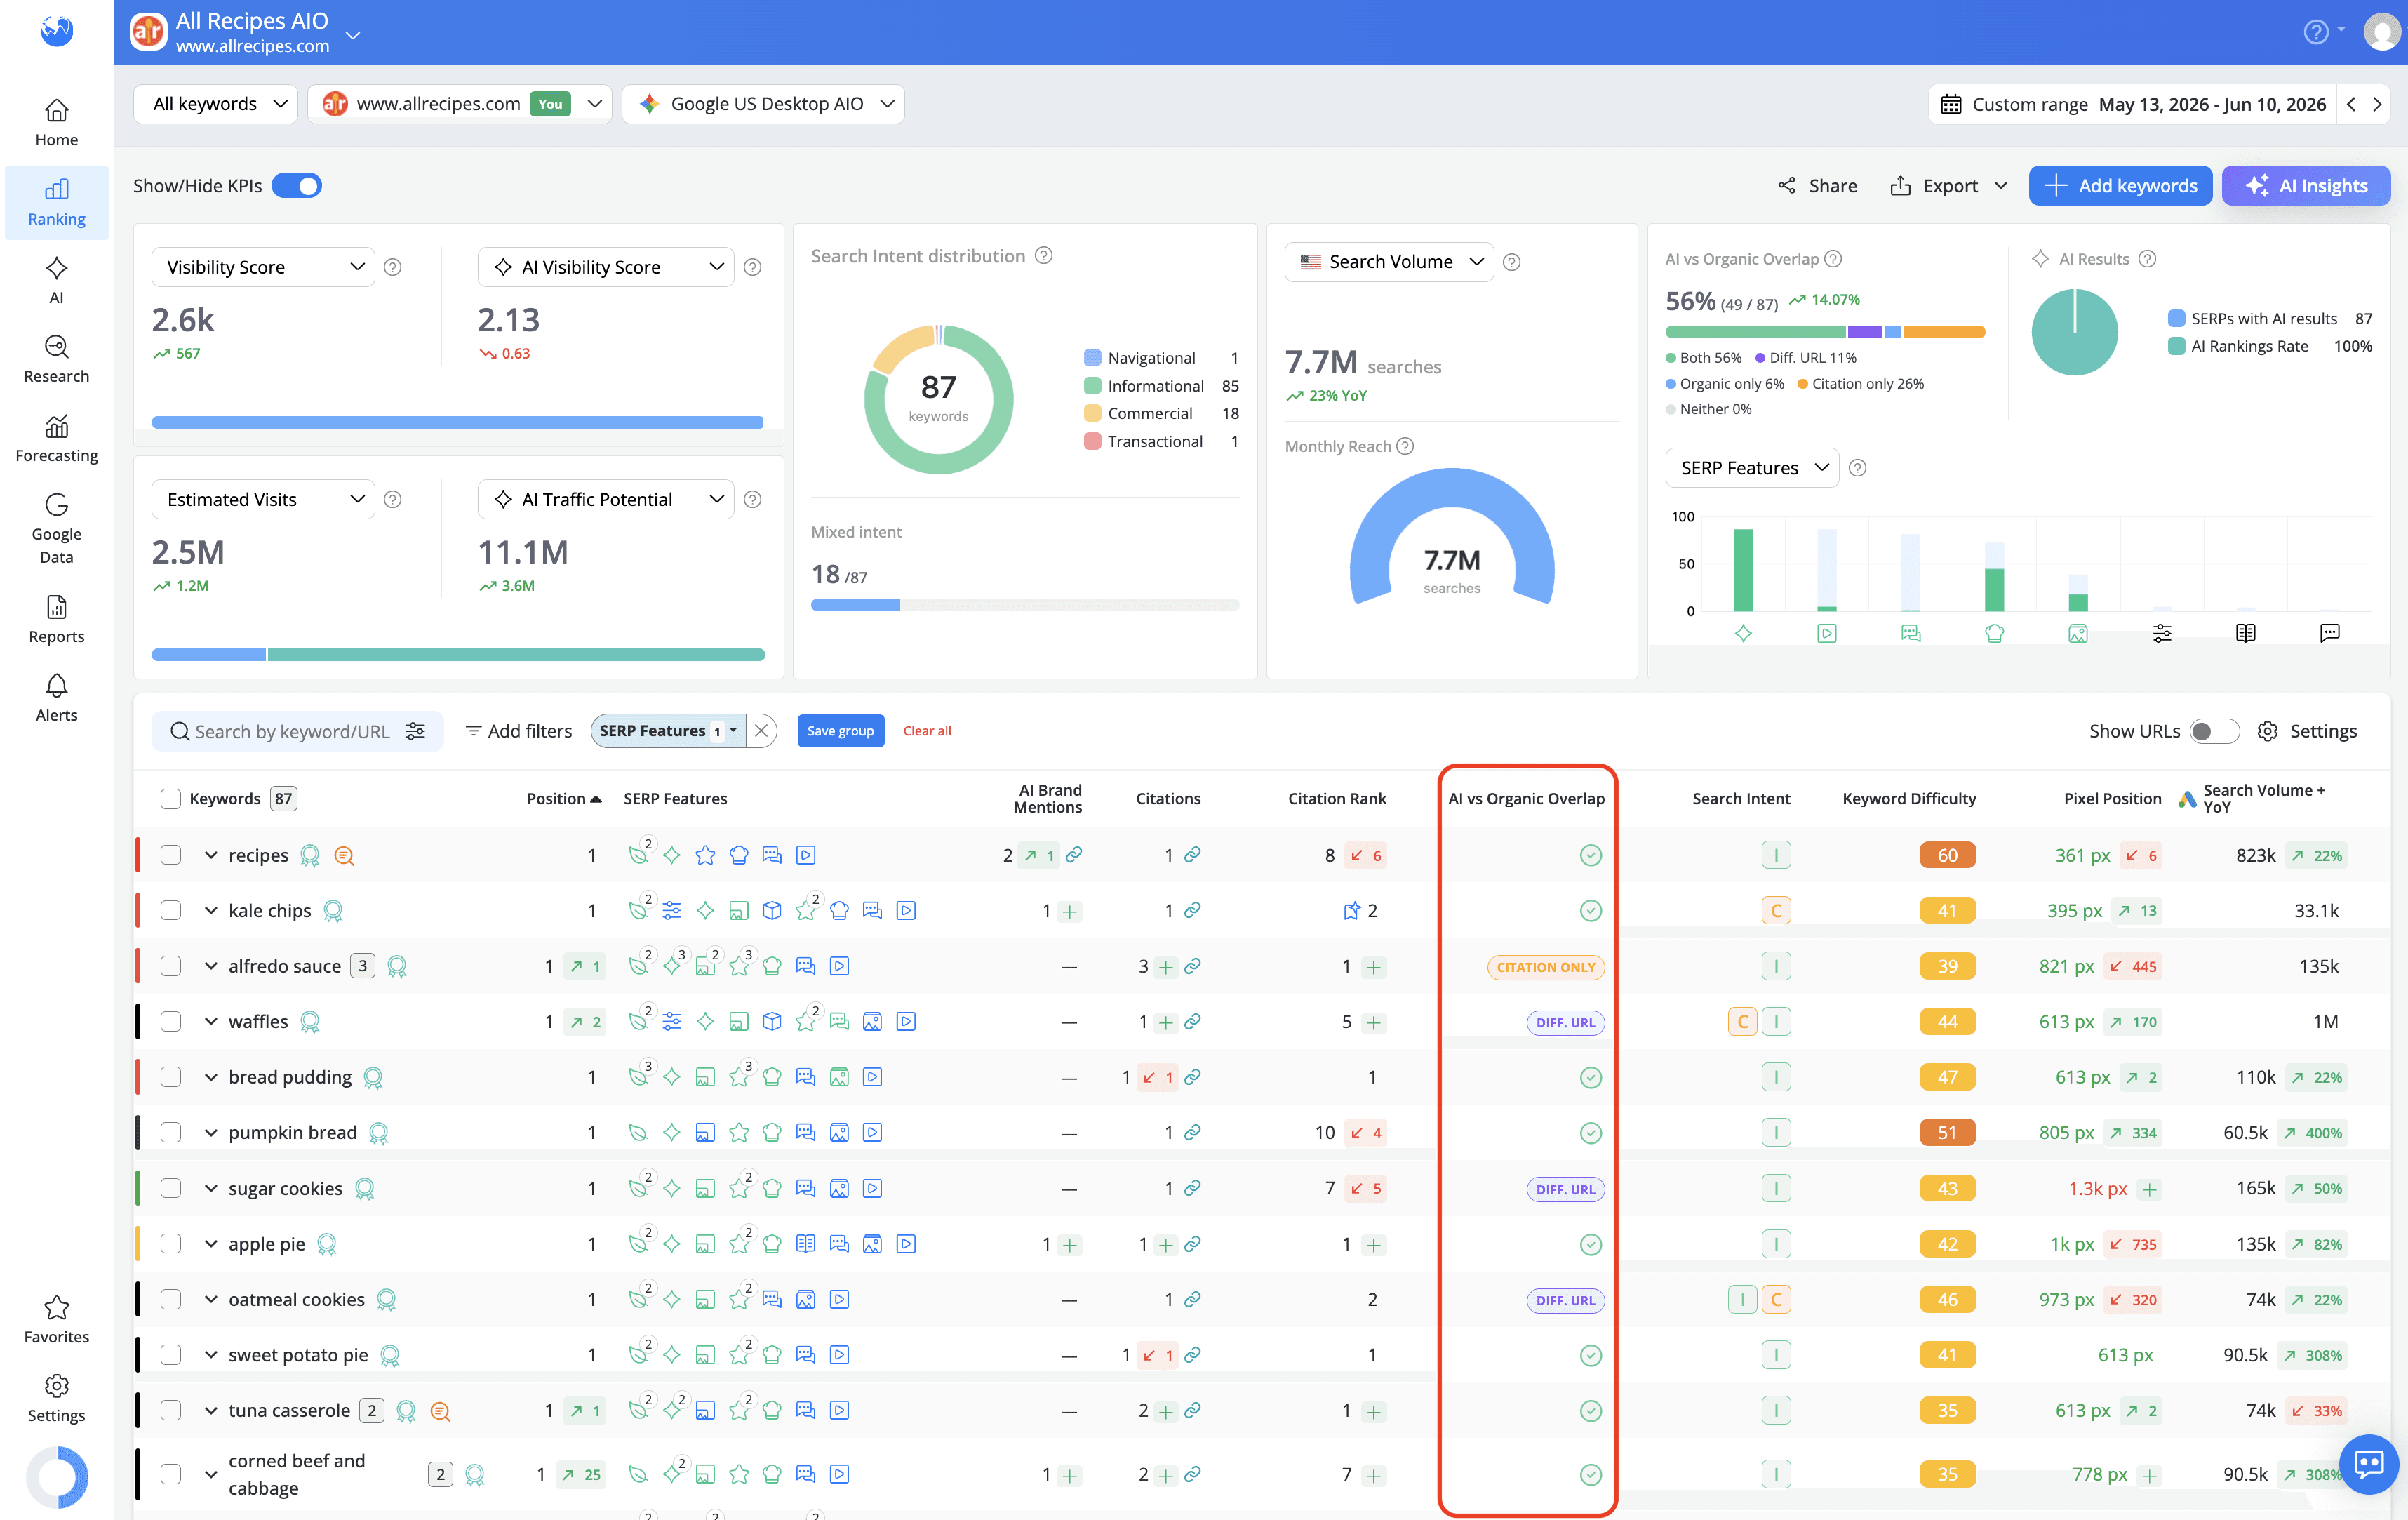Open Google Data in sidebar

pos(56,529)
